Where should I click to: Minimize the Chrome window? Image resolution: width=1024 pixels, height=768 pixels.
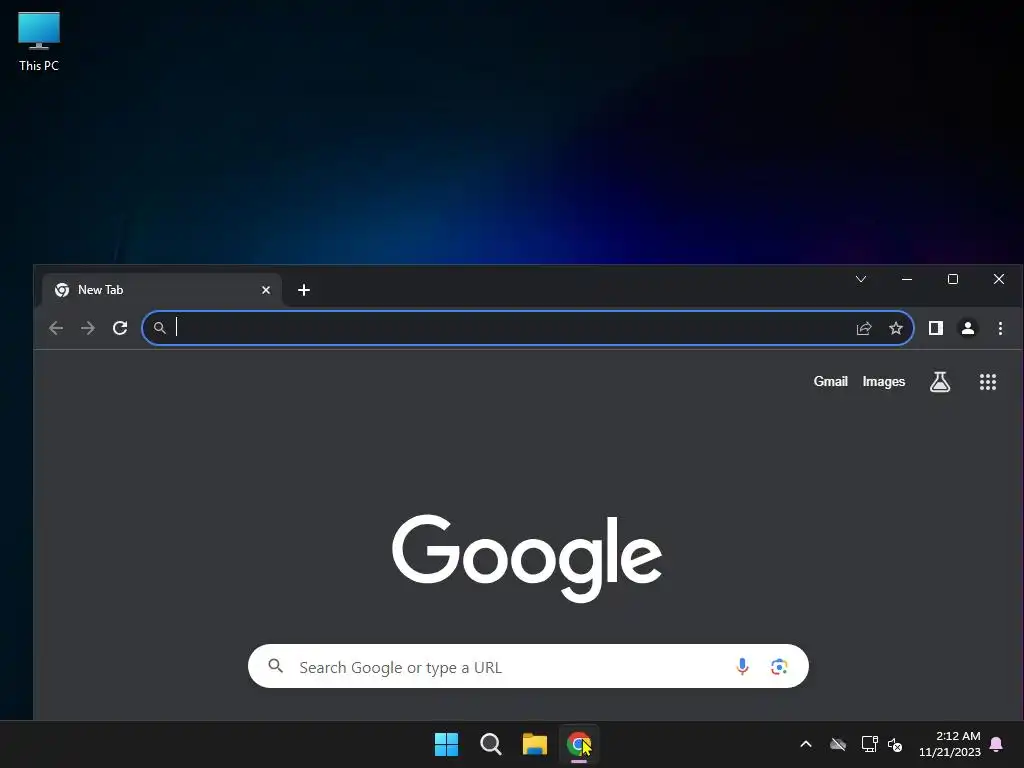coord(906,279)
